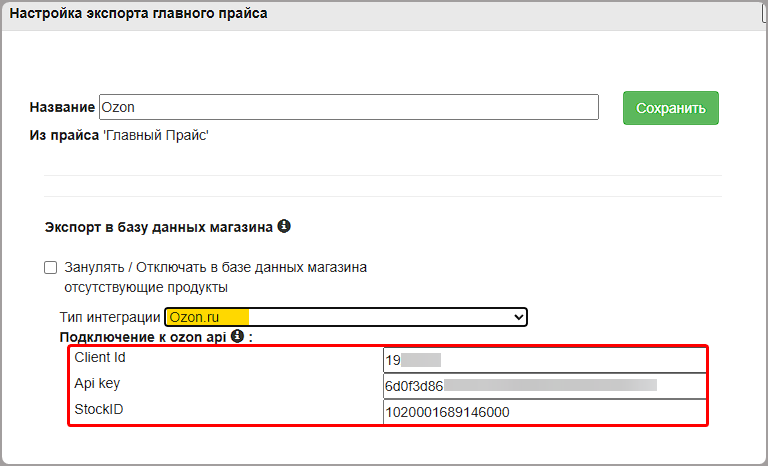The image size is (768, 466).
Task: Click info icon beside Подключение к ozon api
Action: point(237,336)
